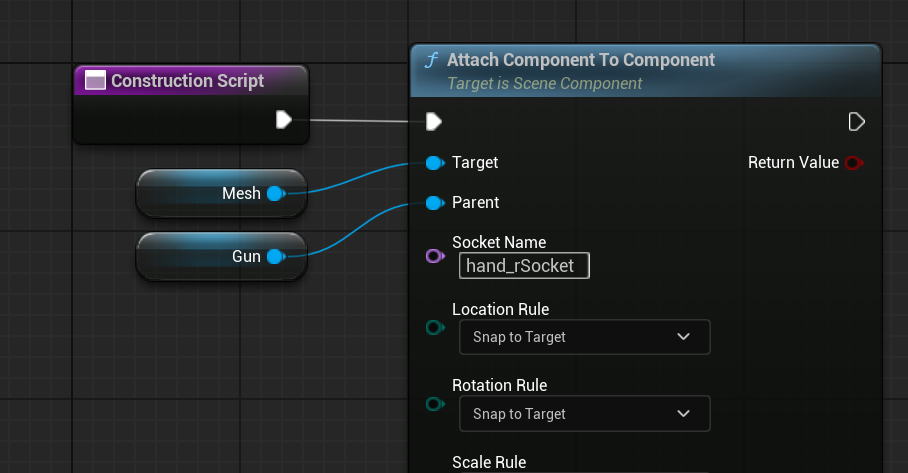Click the Construction Script output execution pin
Screen dimensions: 908x473
pyautogui.click(x=283, y=120)
